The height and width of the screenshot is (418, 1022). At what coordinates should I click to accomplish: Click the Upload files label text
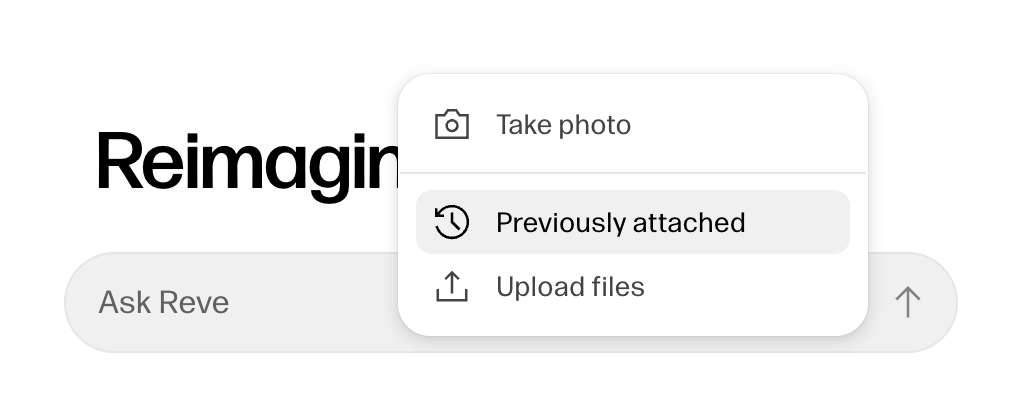[570, 287]
